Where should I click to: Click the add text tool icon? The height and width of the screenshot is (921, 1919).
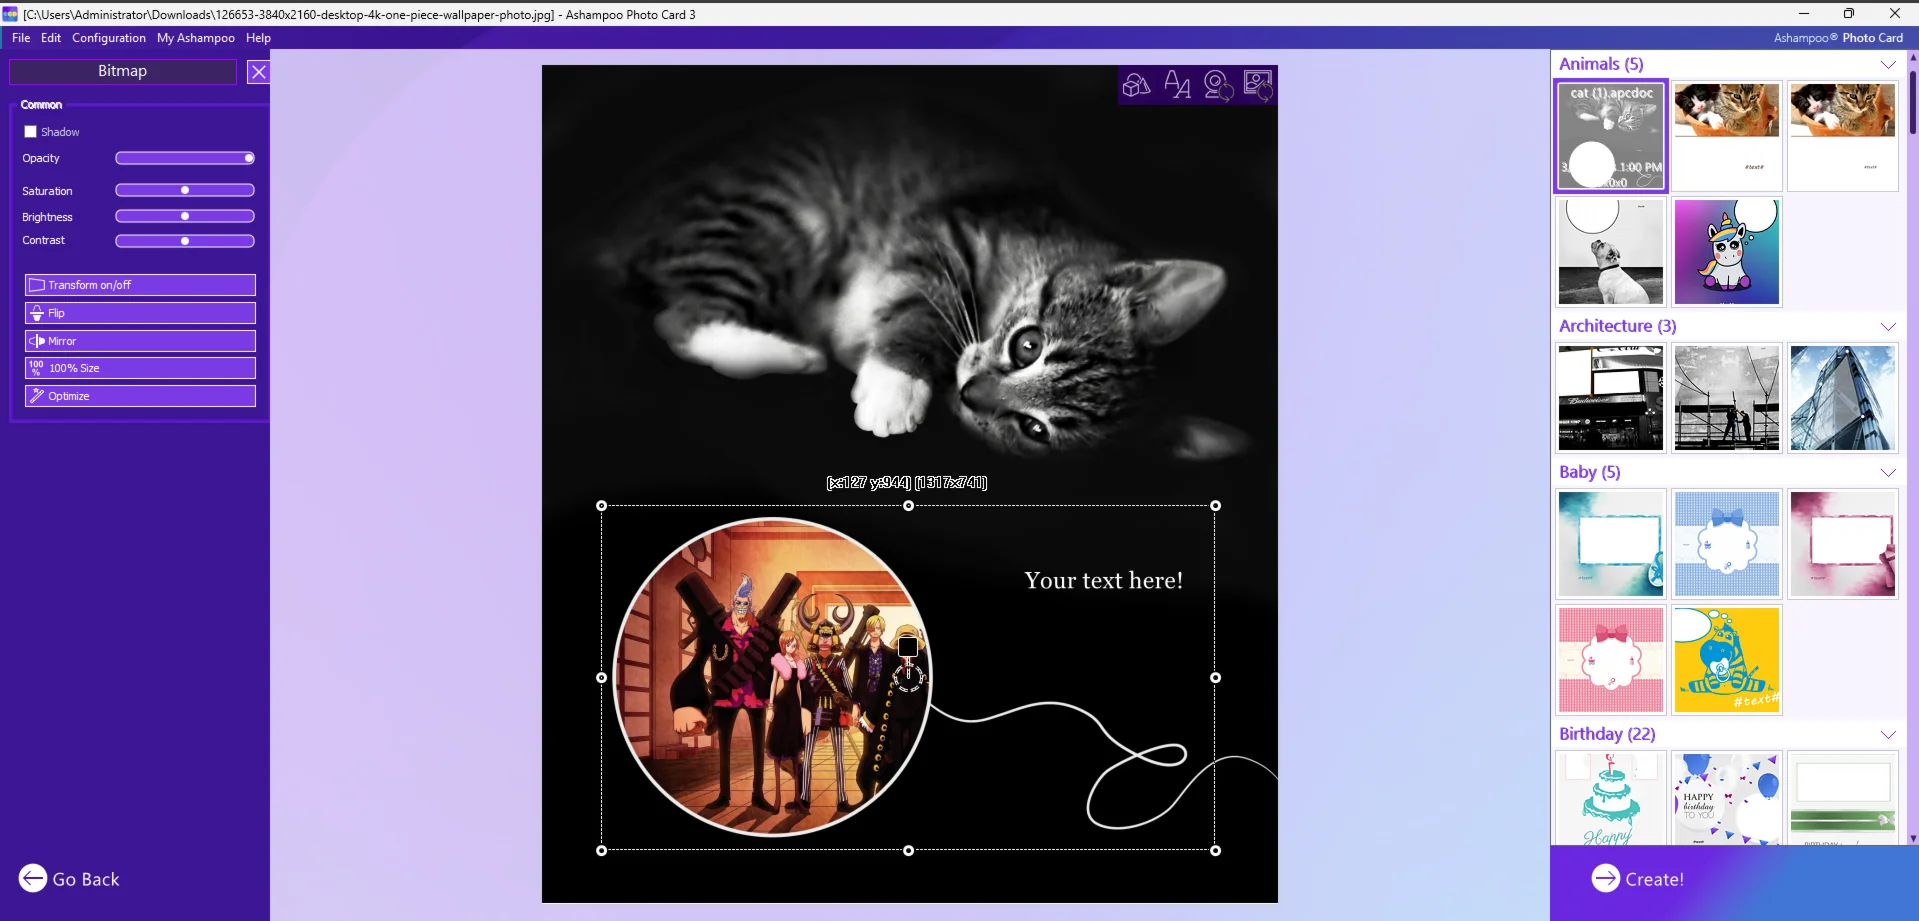click(1177, 85)
